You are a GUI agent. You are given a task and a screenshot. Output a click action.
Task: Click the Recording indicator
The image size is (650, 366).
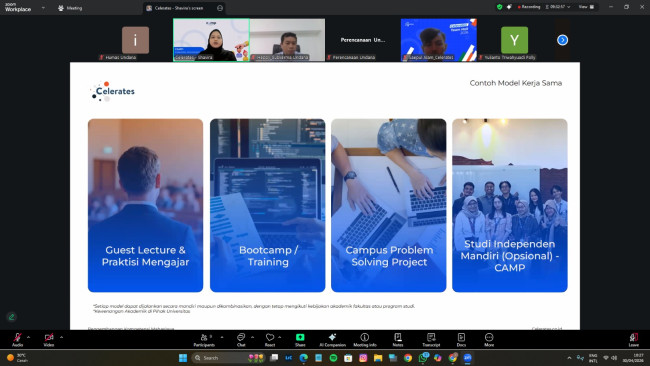click(529, 7)
